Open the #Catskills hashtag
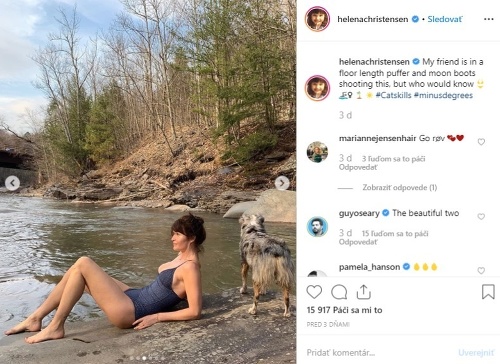 (393, 95)
